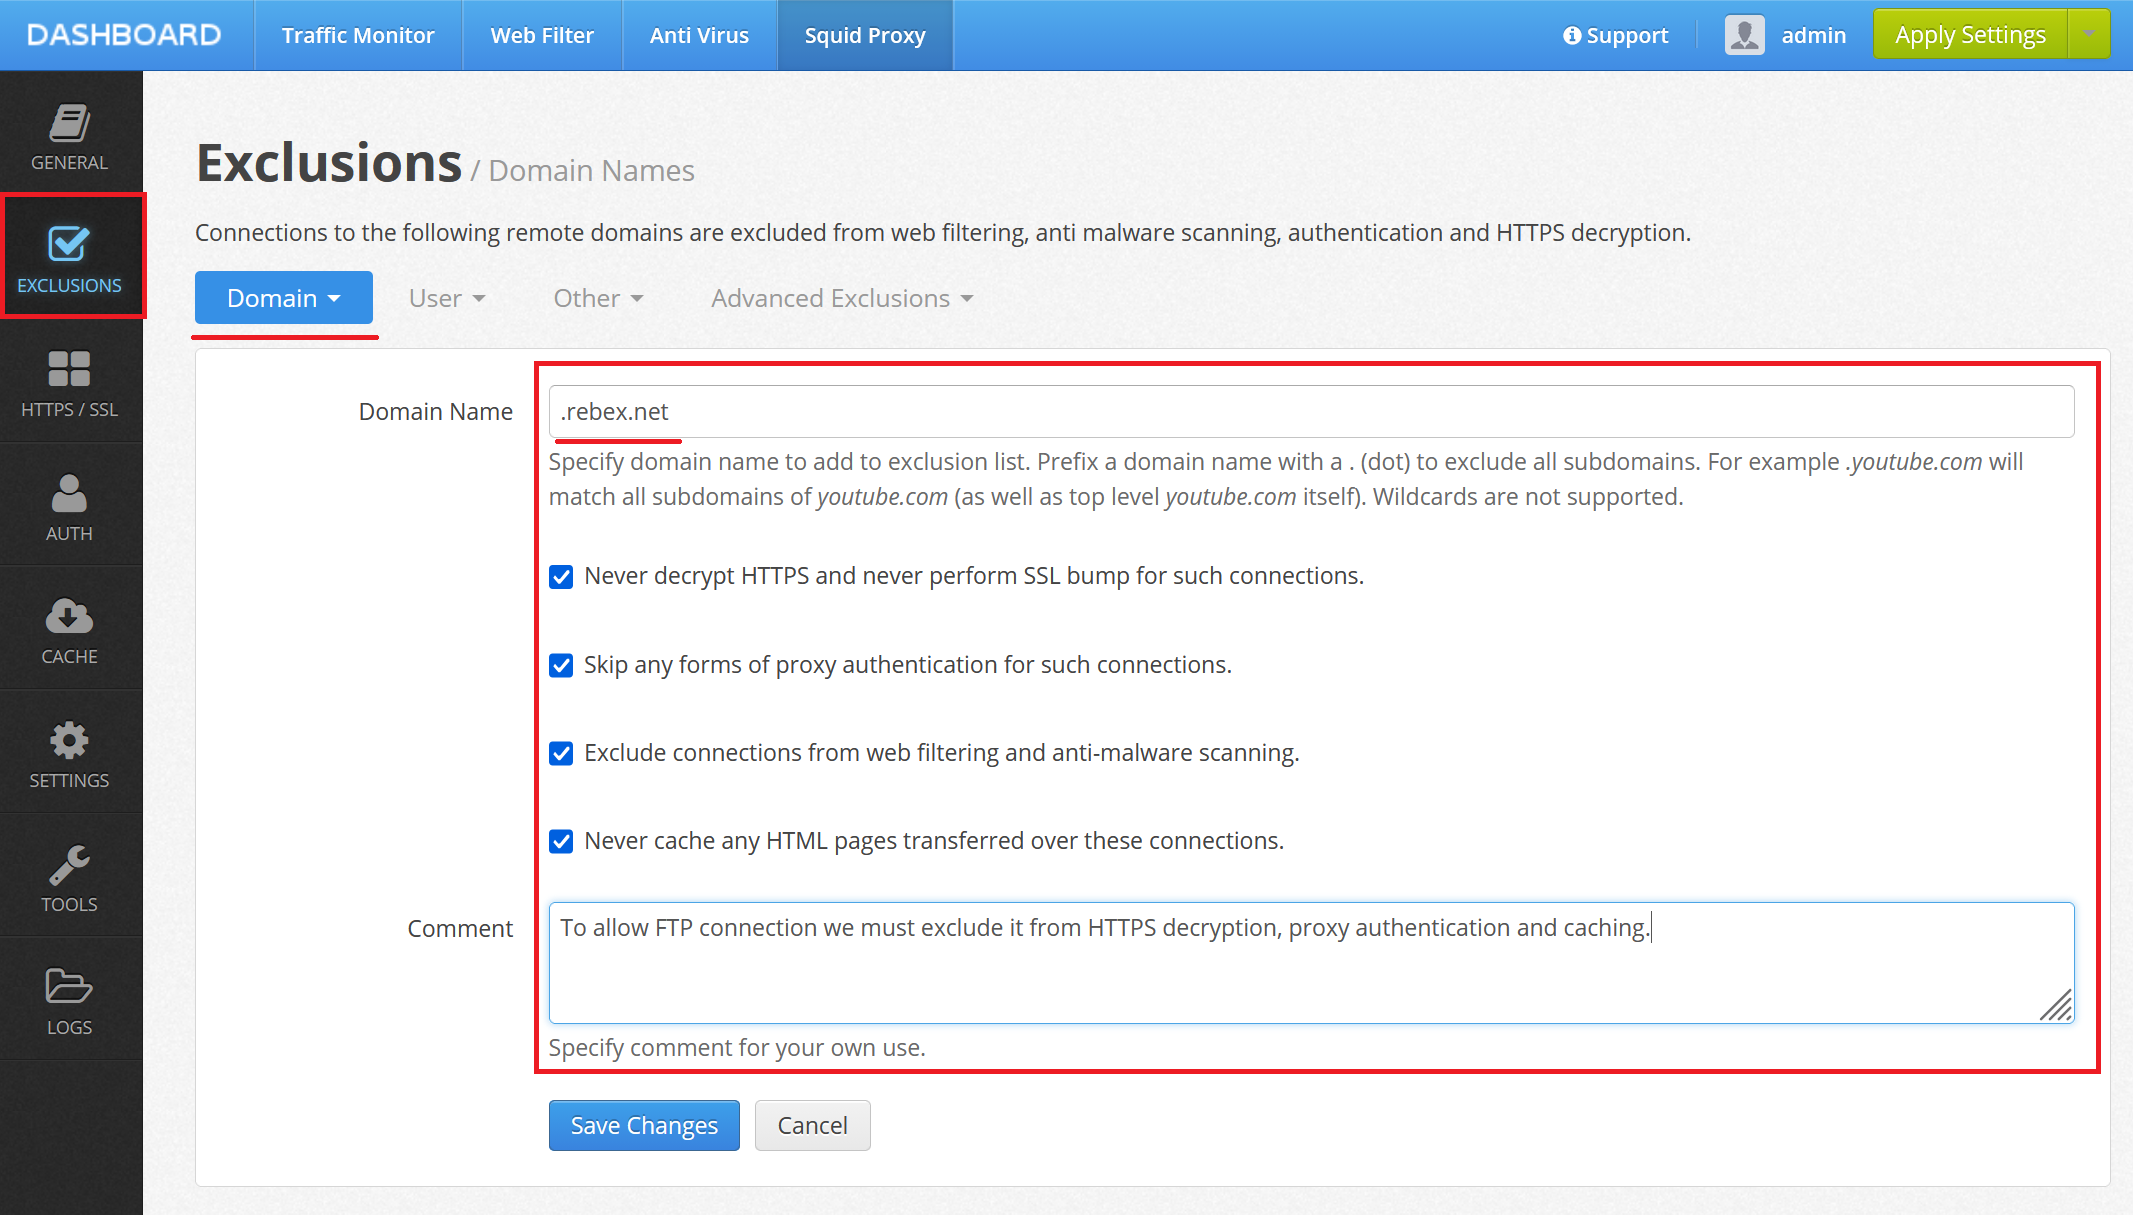Toggle Exclude from web filtering checkbox
This screenshot has width=2133, height=1215.
point(561,753)
